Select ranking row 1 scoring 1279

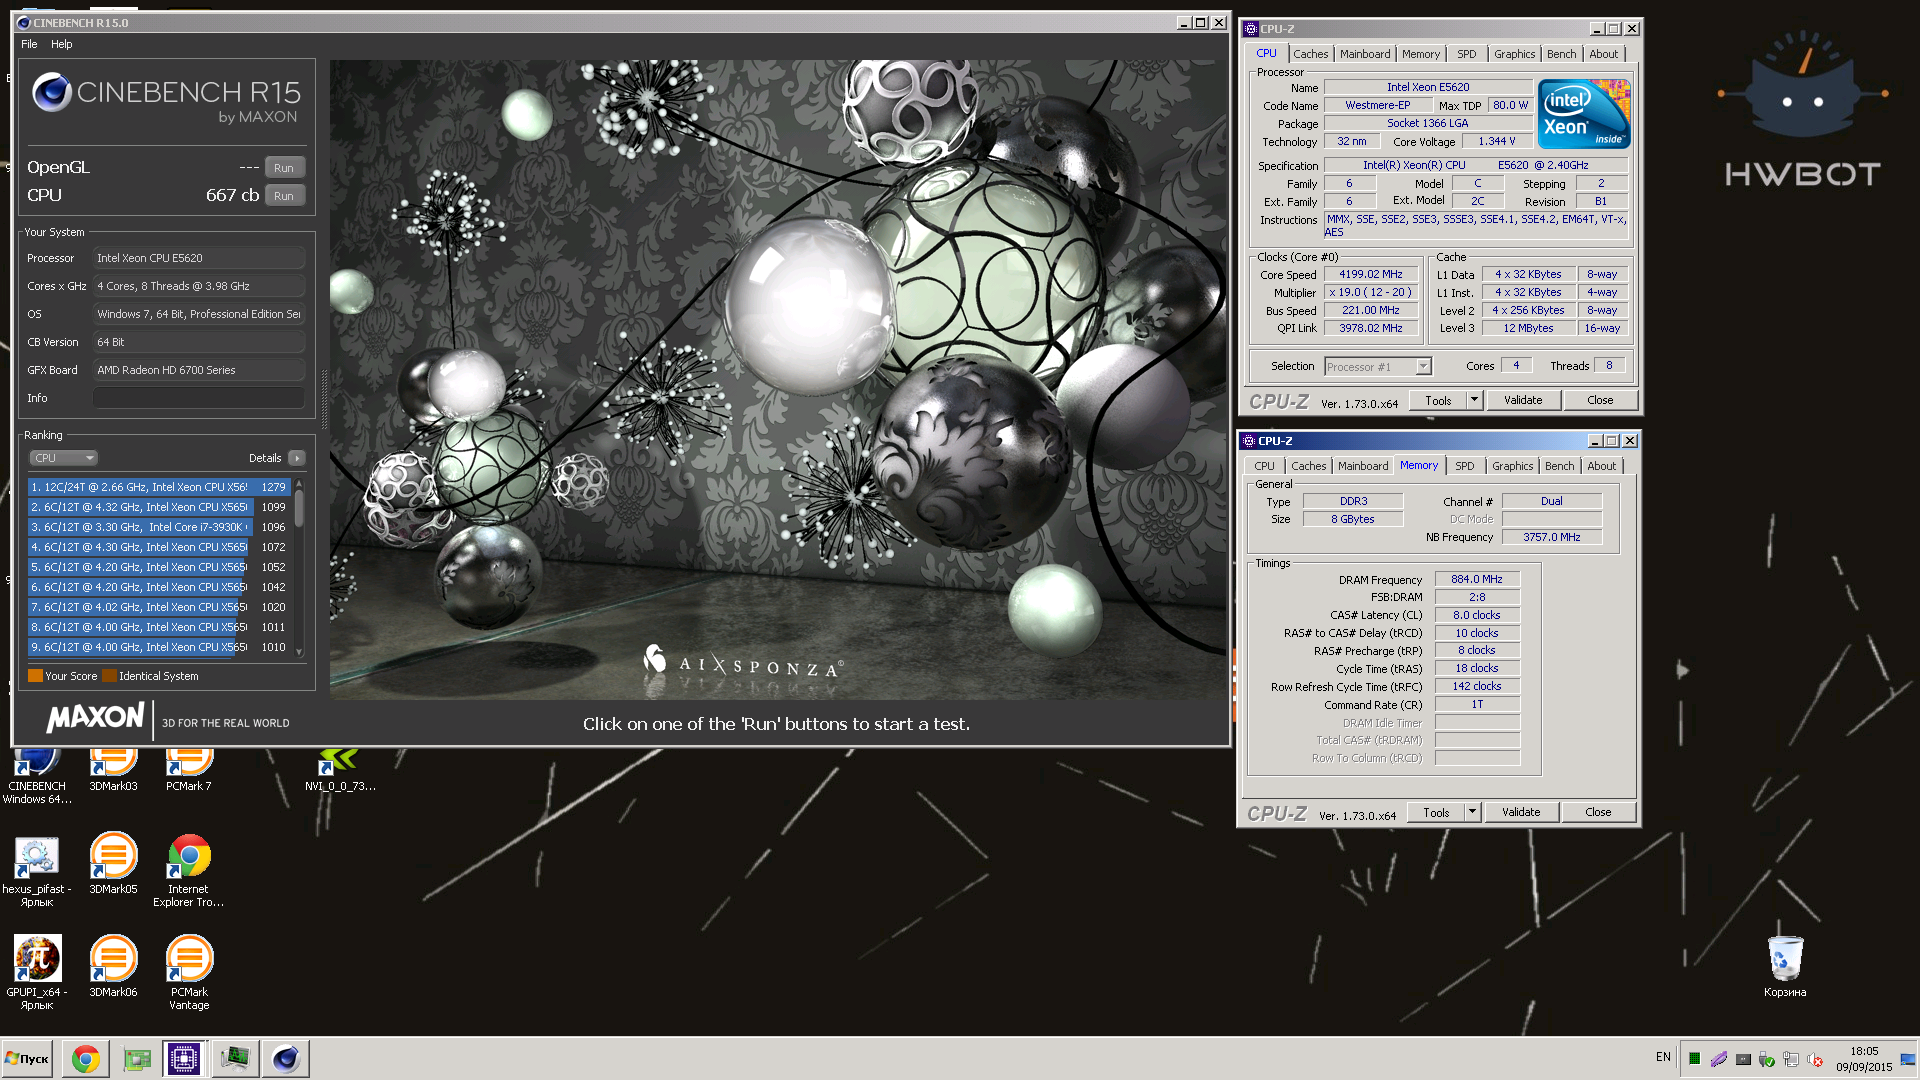(159, 487)
